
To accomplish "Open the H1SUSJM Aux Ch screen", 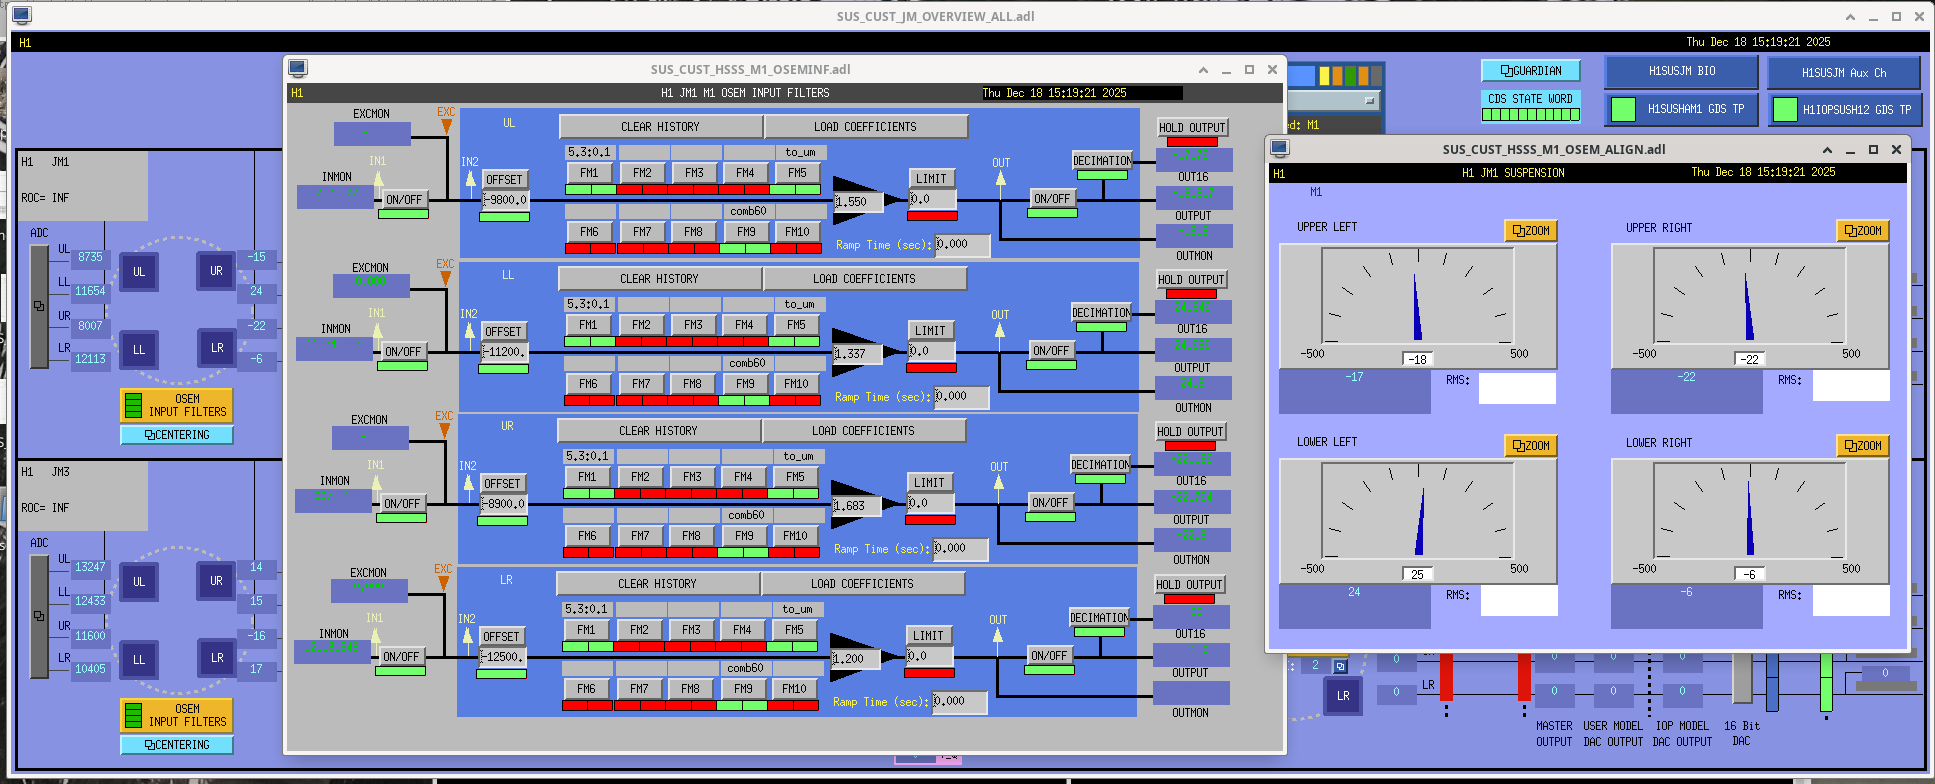I will 1843,73.
